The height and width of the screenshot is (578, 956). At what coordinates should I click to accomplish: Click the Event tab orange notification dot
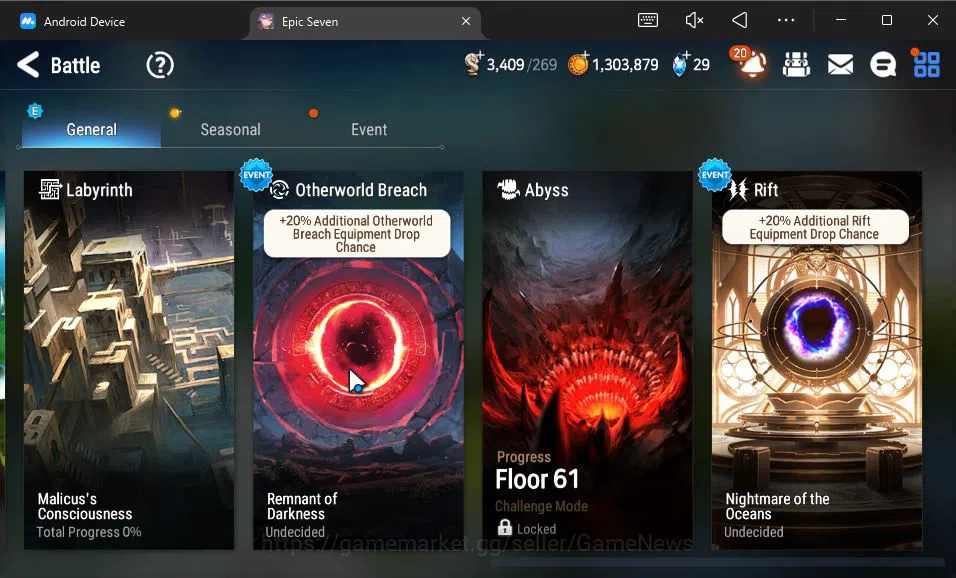point(313,113)
